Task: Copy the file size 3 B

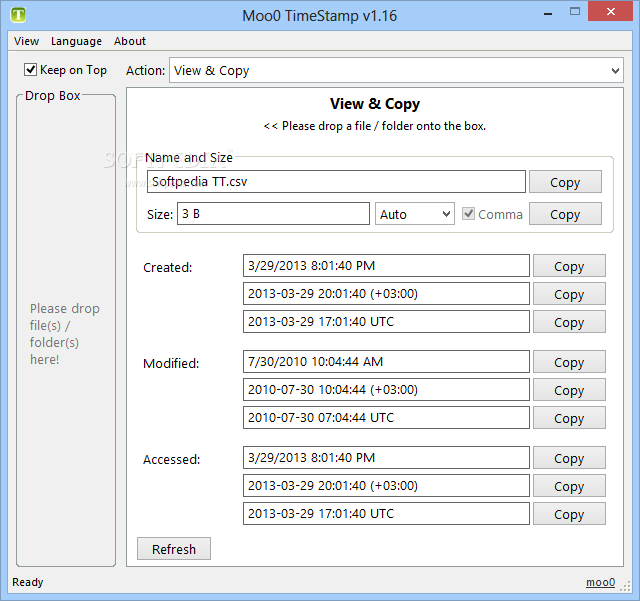Action: click(565, 214)
